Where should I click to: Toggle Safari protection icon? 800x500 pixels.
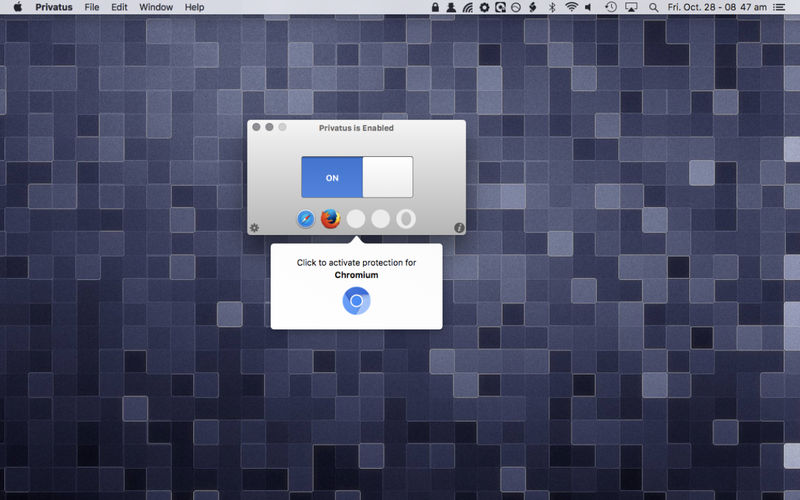[x=306, y=219]
